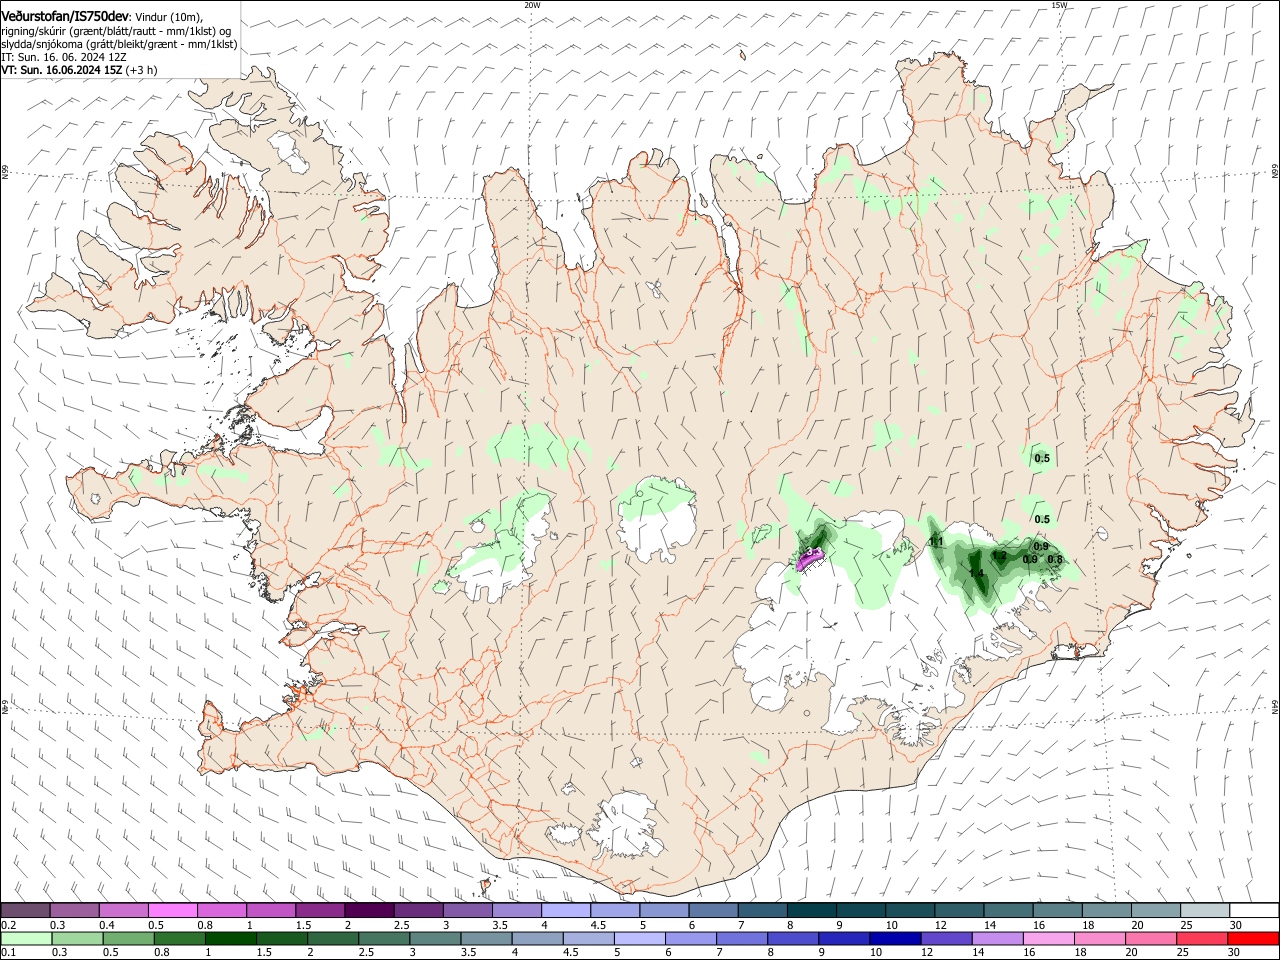
Task: Click the red 30 swatch in rain scale
Action: 1254,938
